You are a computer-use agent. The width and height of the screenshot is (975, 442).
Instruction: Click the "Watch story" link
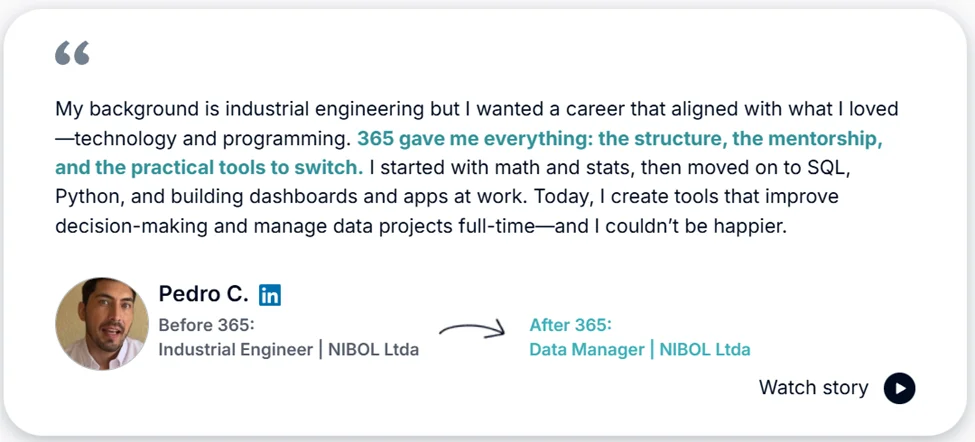(813, 388)
